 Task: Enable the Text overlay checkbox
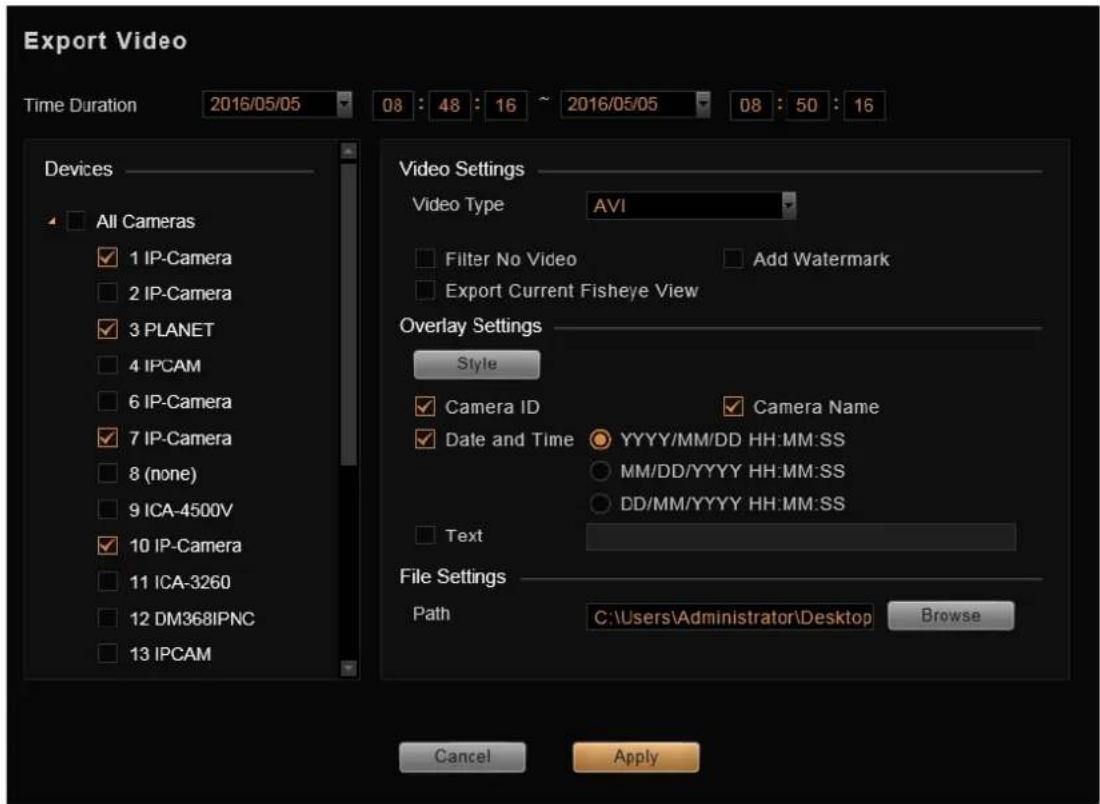coord(425,535)
